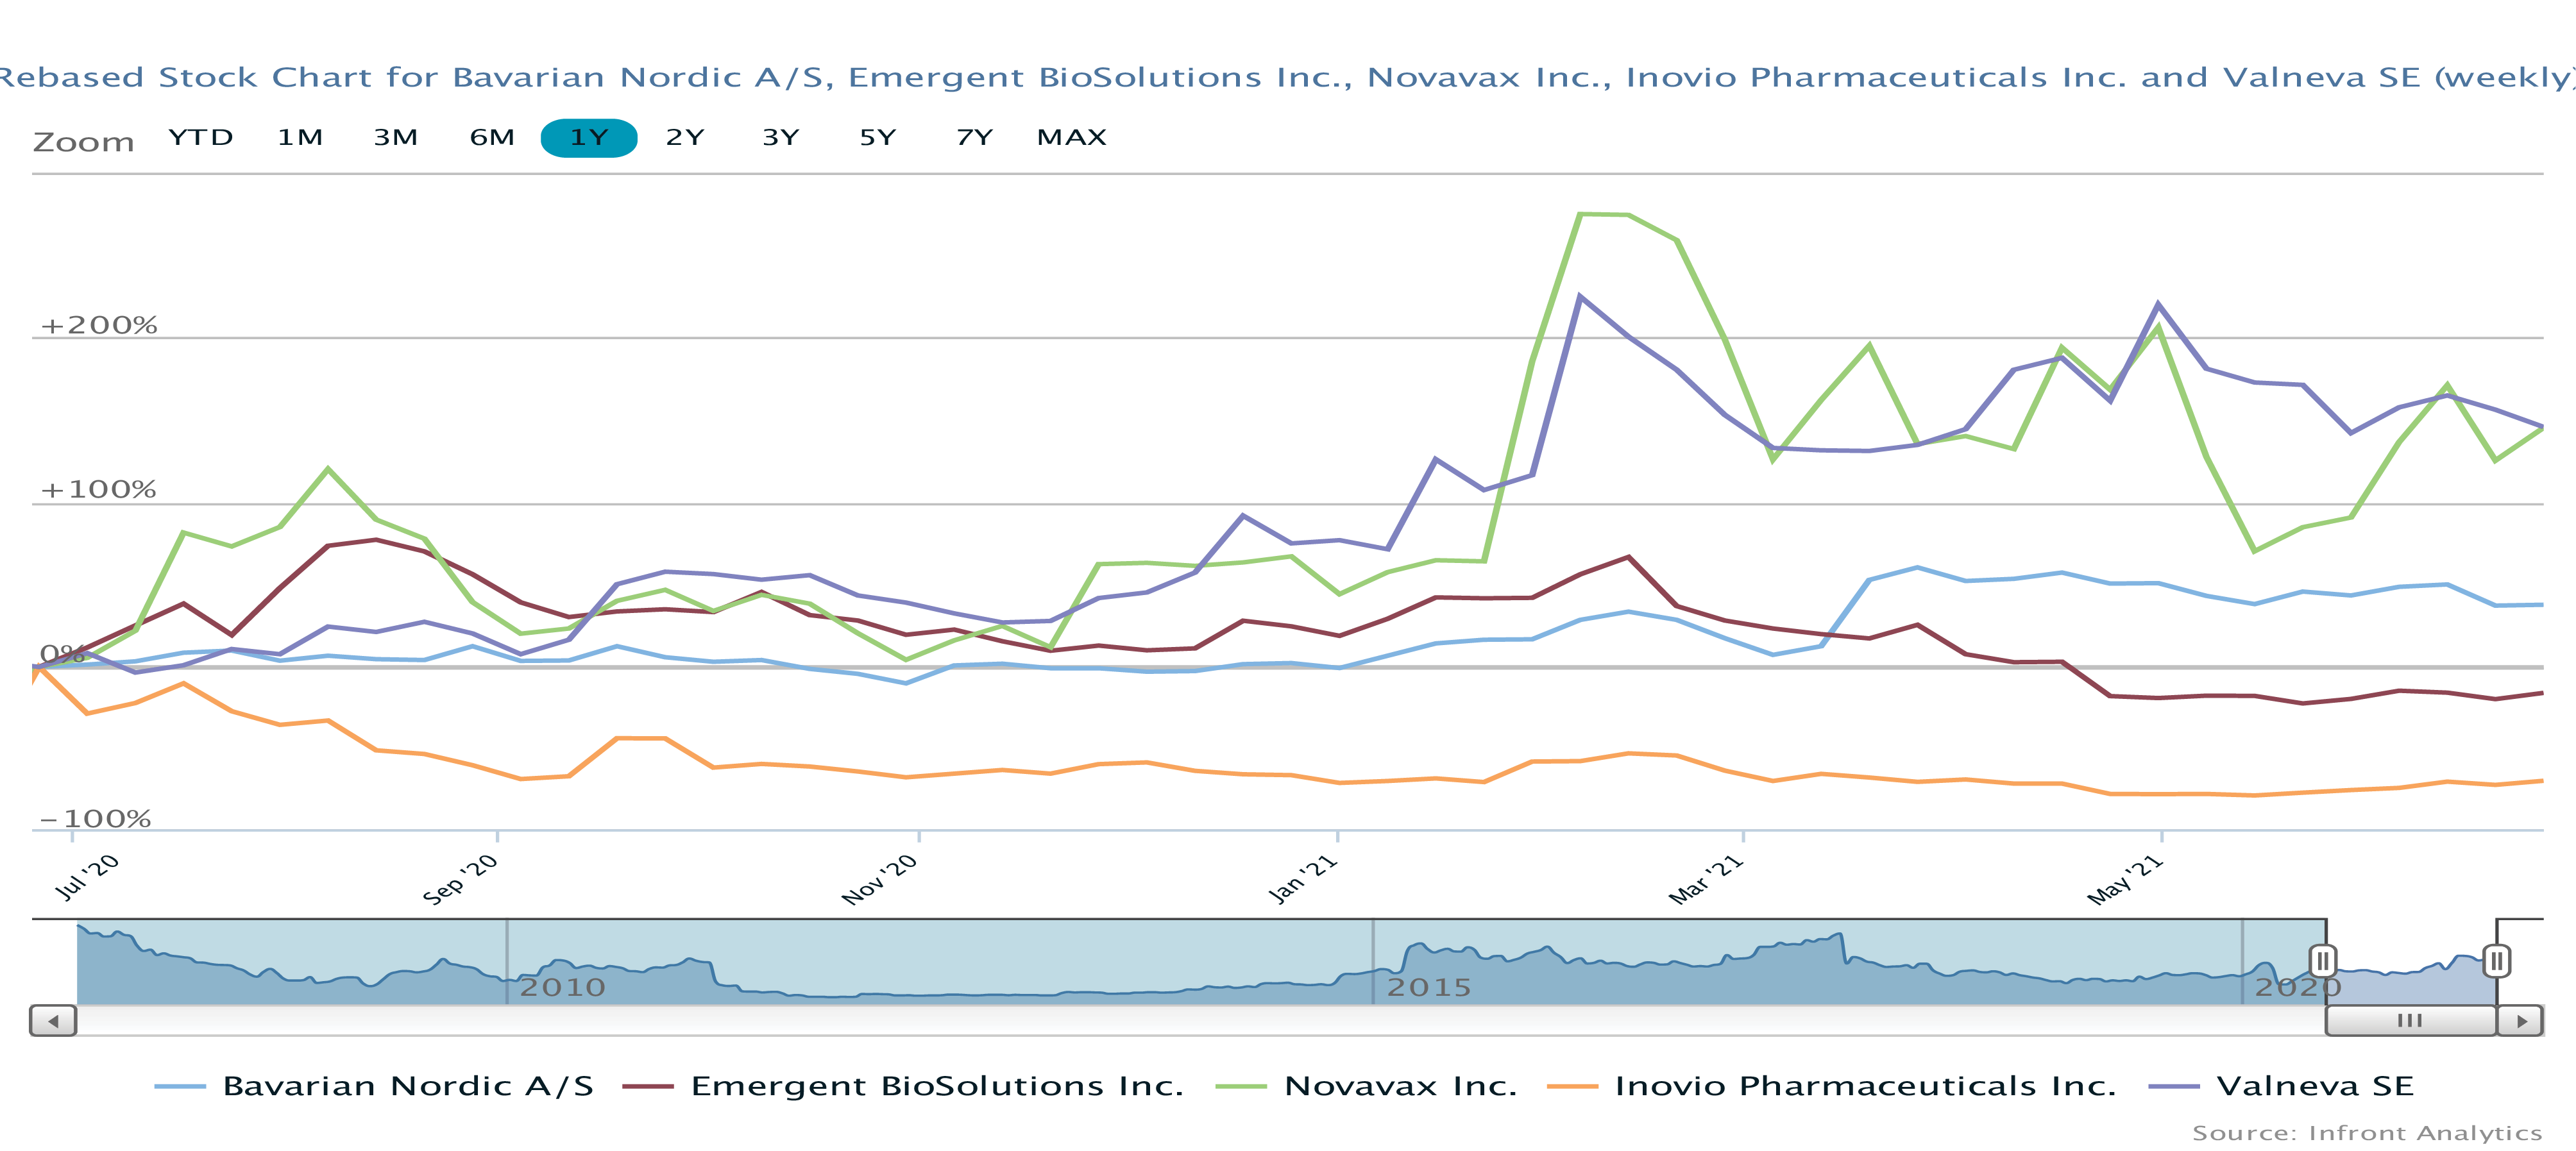The height and width of the screenshot is (1151, 2576).
Task: Zoom chart to 5Y
Action: click(x=878, y=138)
